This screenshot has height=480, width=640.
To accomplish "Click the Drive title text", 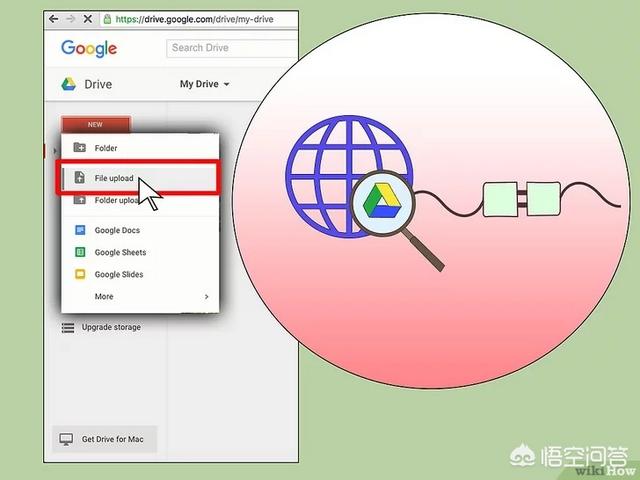I will click(x=98, y=84).
